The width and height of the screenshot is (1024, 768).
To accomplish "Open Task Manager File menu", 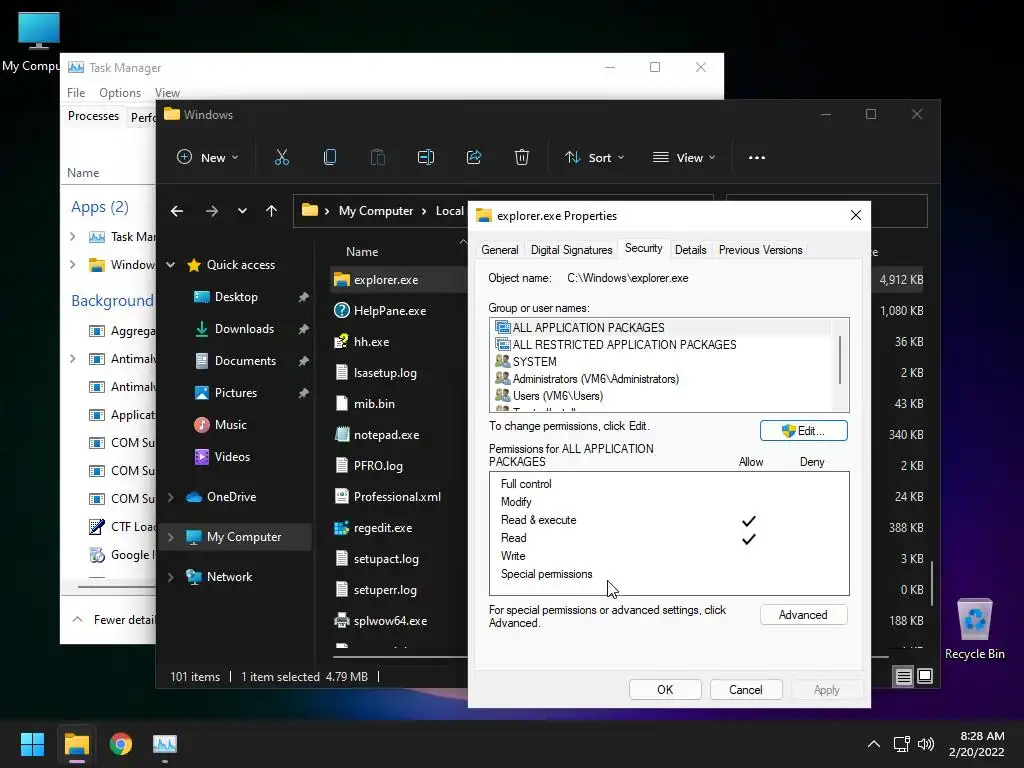I will click(x=76, y=93).
